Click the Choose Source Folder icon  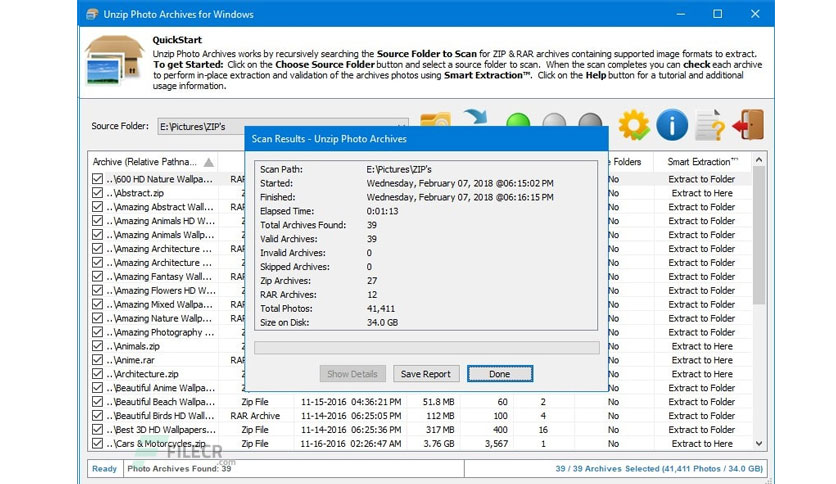pyautogui.click(x=435, y=119)
